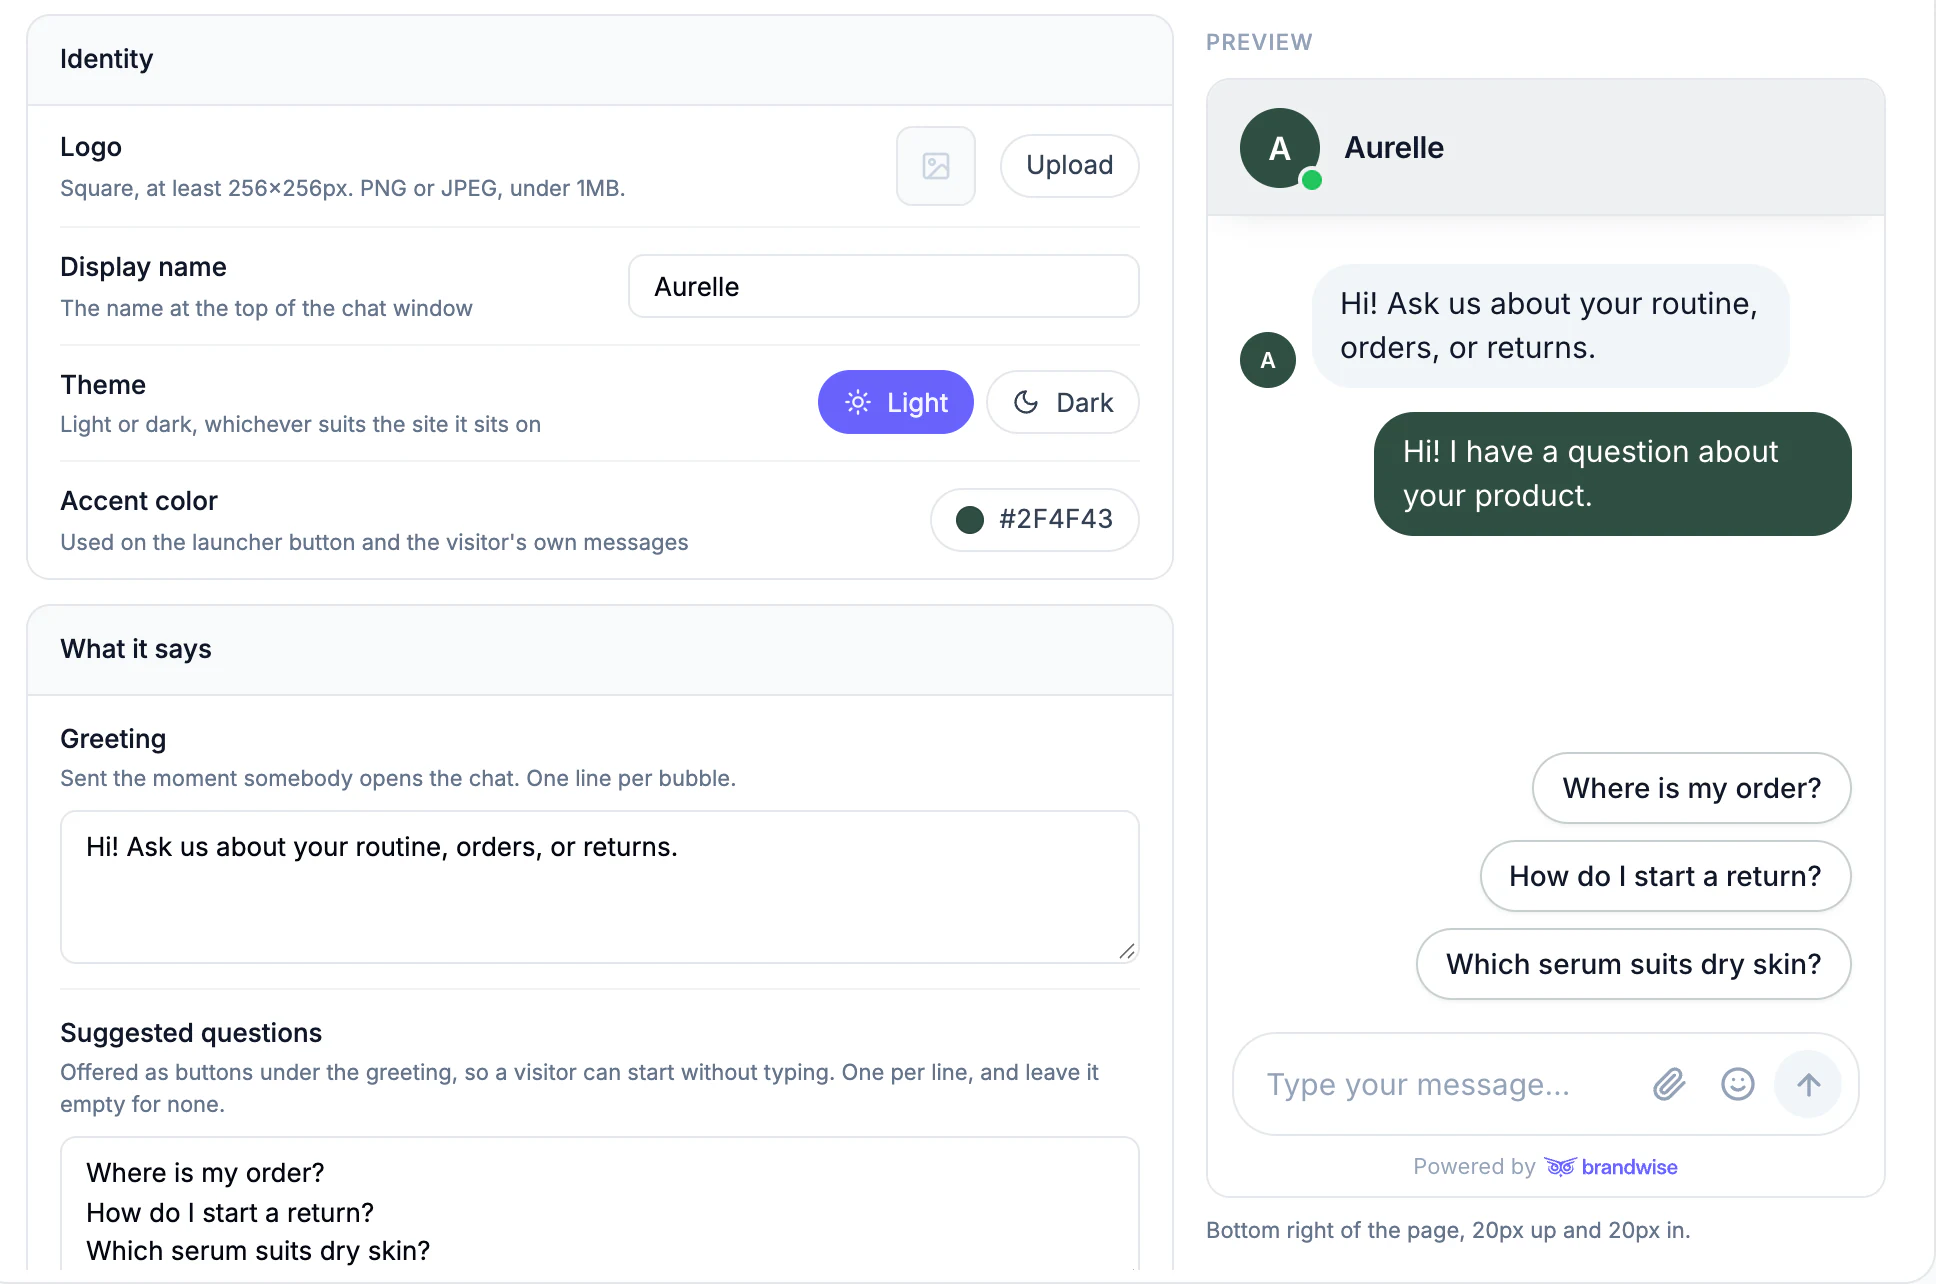Screen dimensions: 1936x1284
Task: Click the green online status dot
Action: (1312, 180)
